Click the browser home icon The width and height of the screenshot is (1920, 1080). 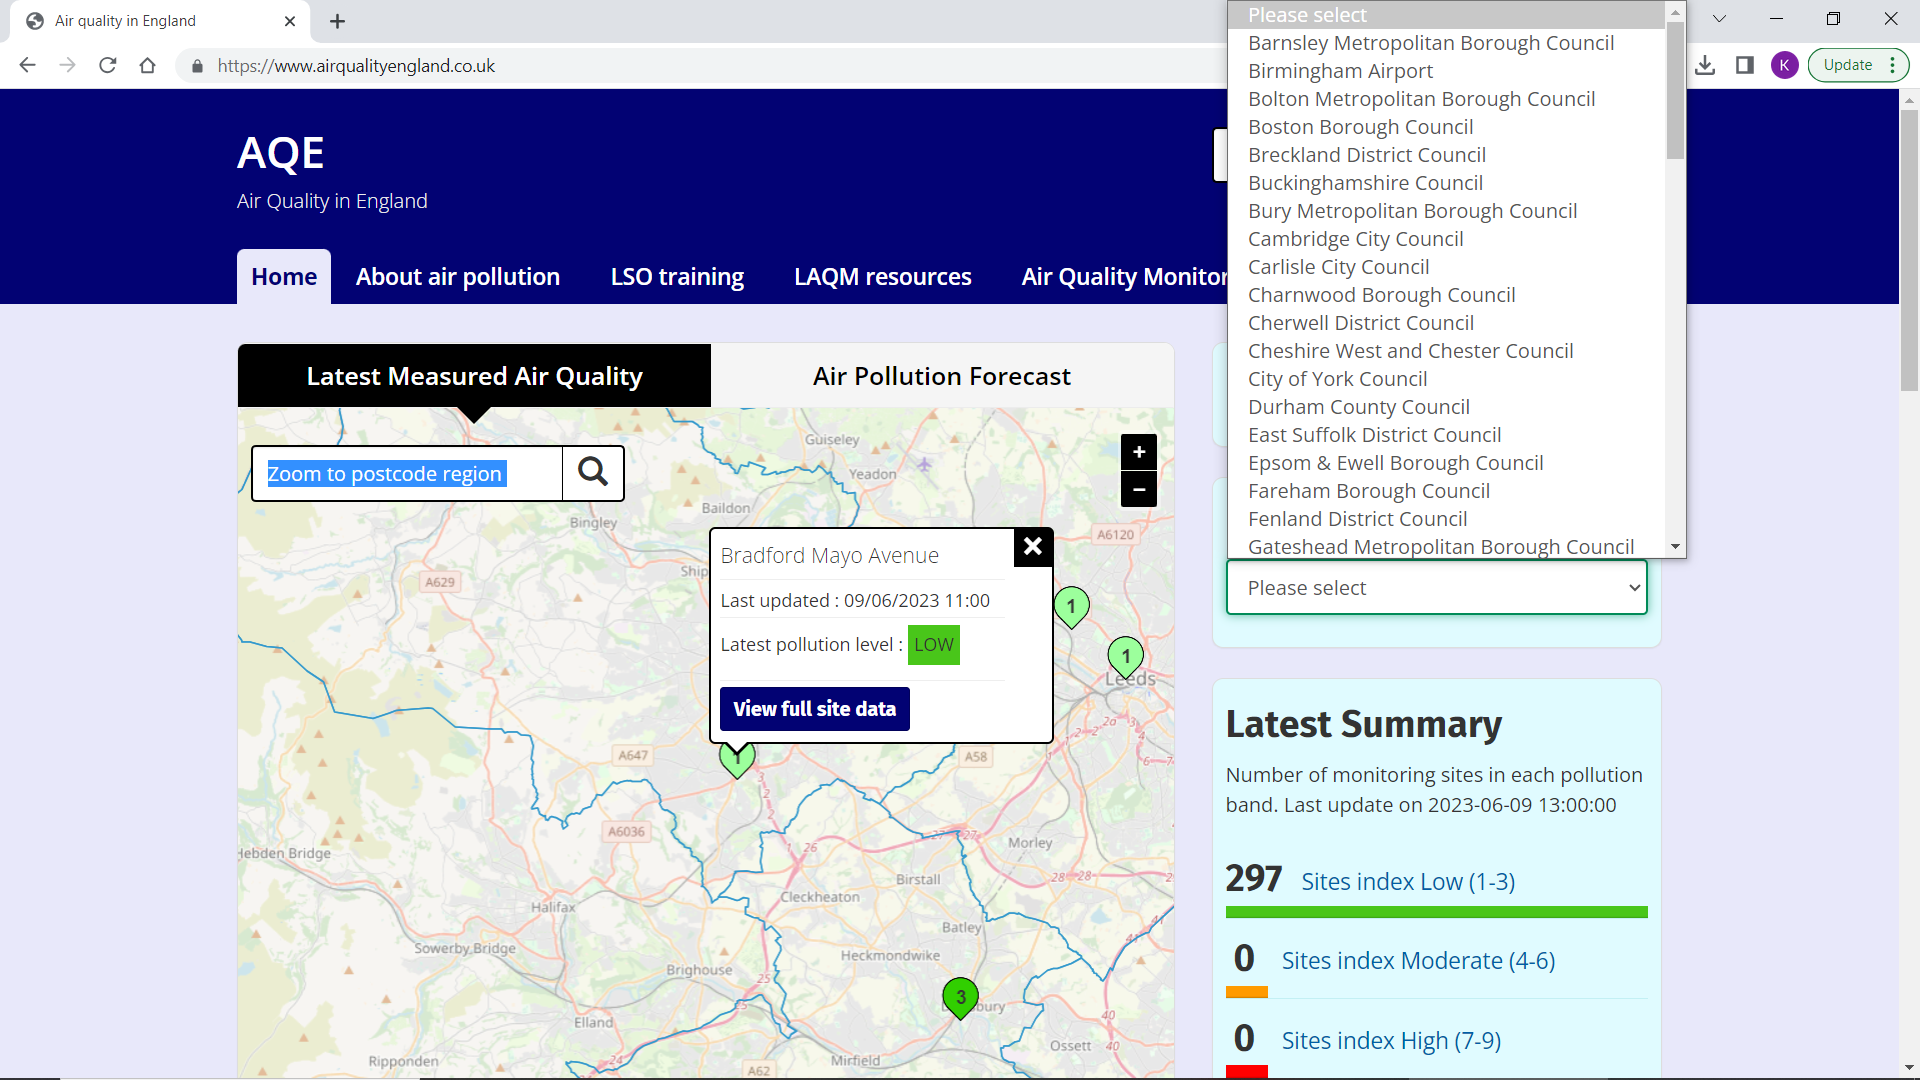(148, 66)
